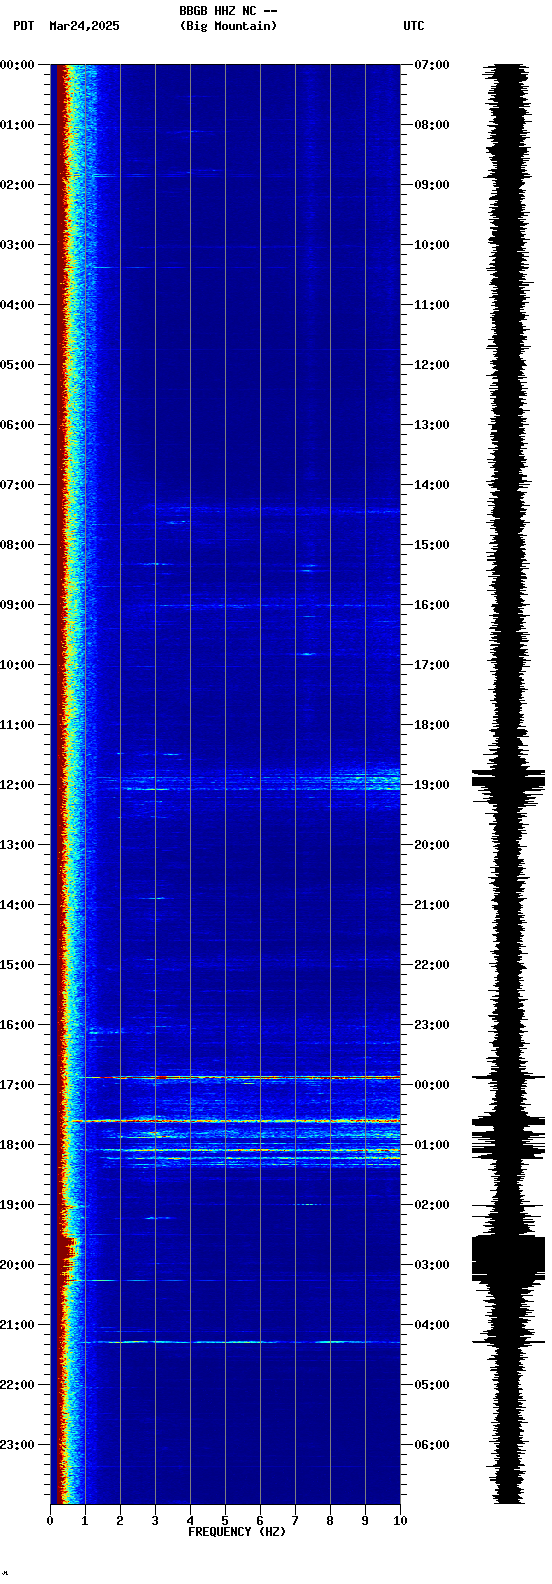Click the PDT time label '23:00'
Screen dimensions: 552x1584
(17, 1445)
